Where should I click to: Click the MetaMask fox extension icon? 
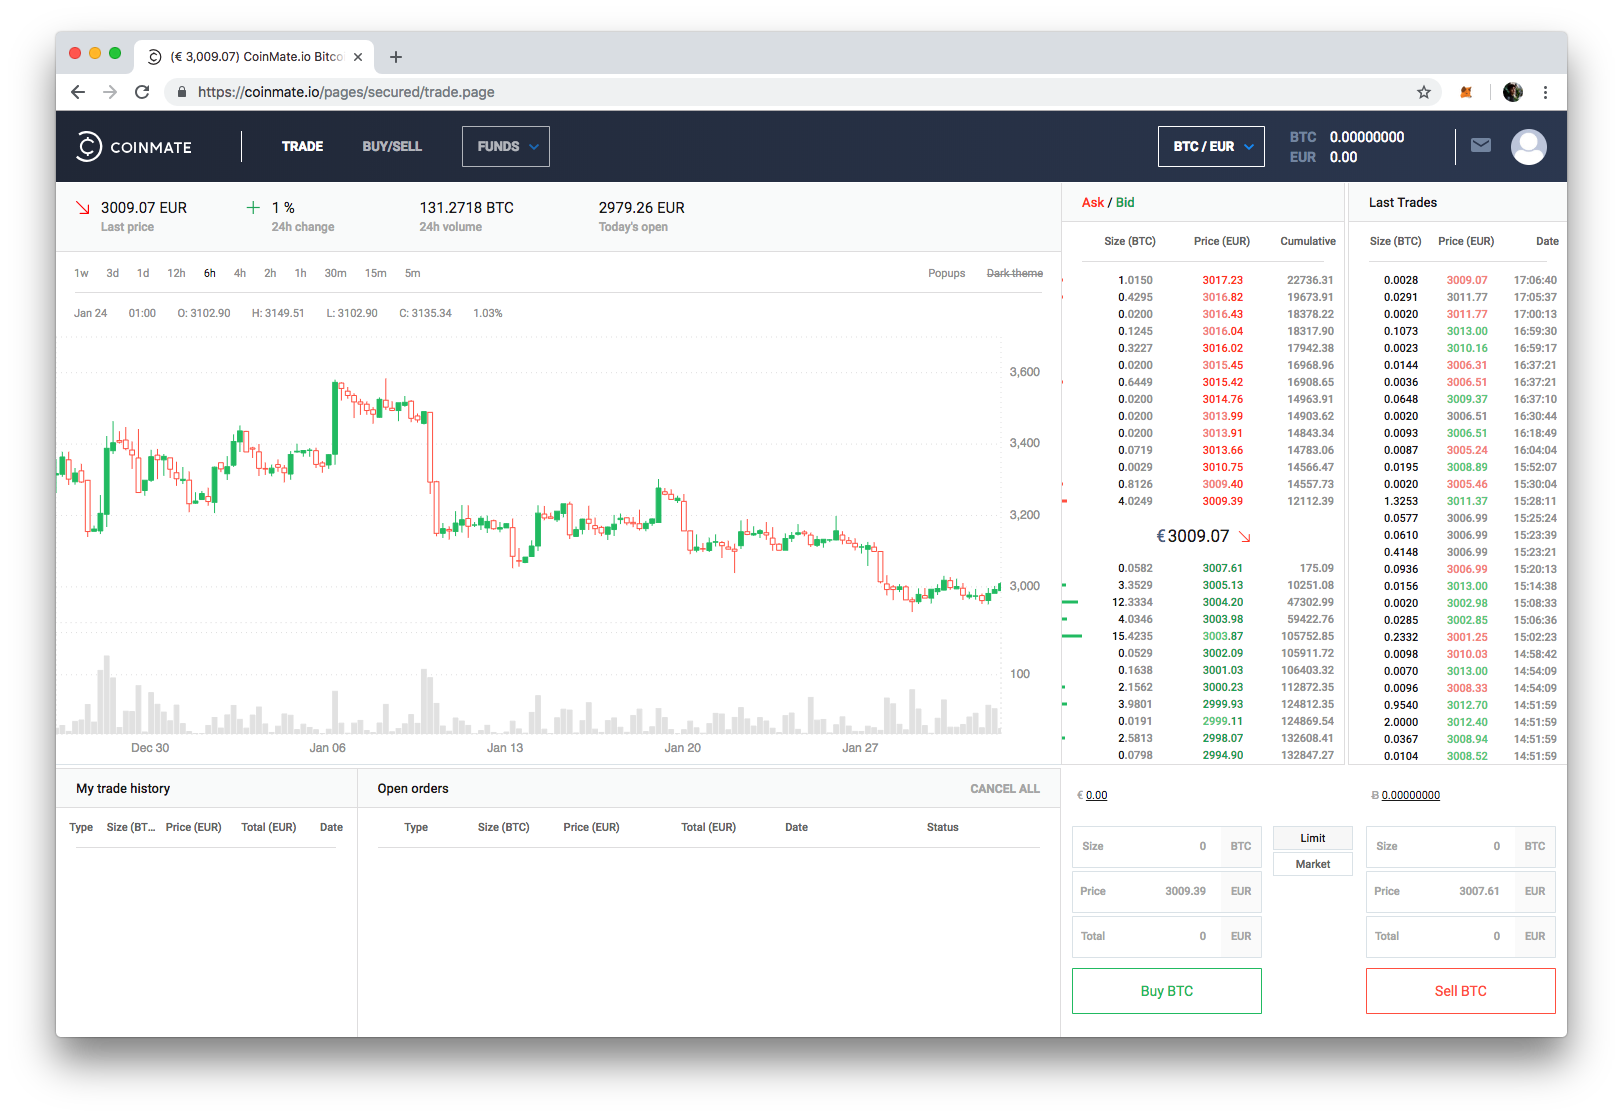[x=1466, y=92]
